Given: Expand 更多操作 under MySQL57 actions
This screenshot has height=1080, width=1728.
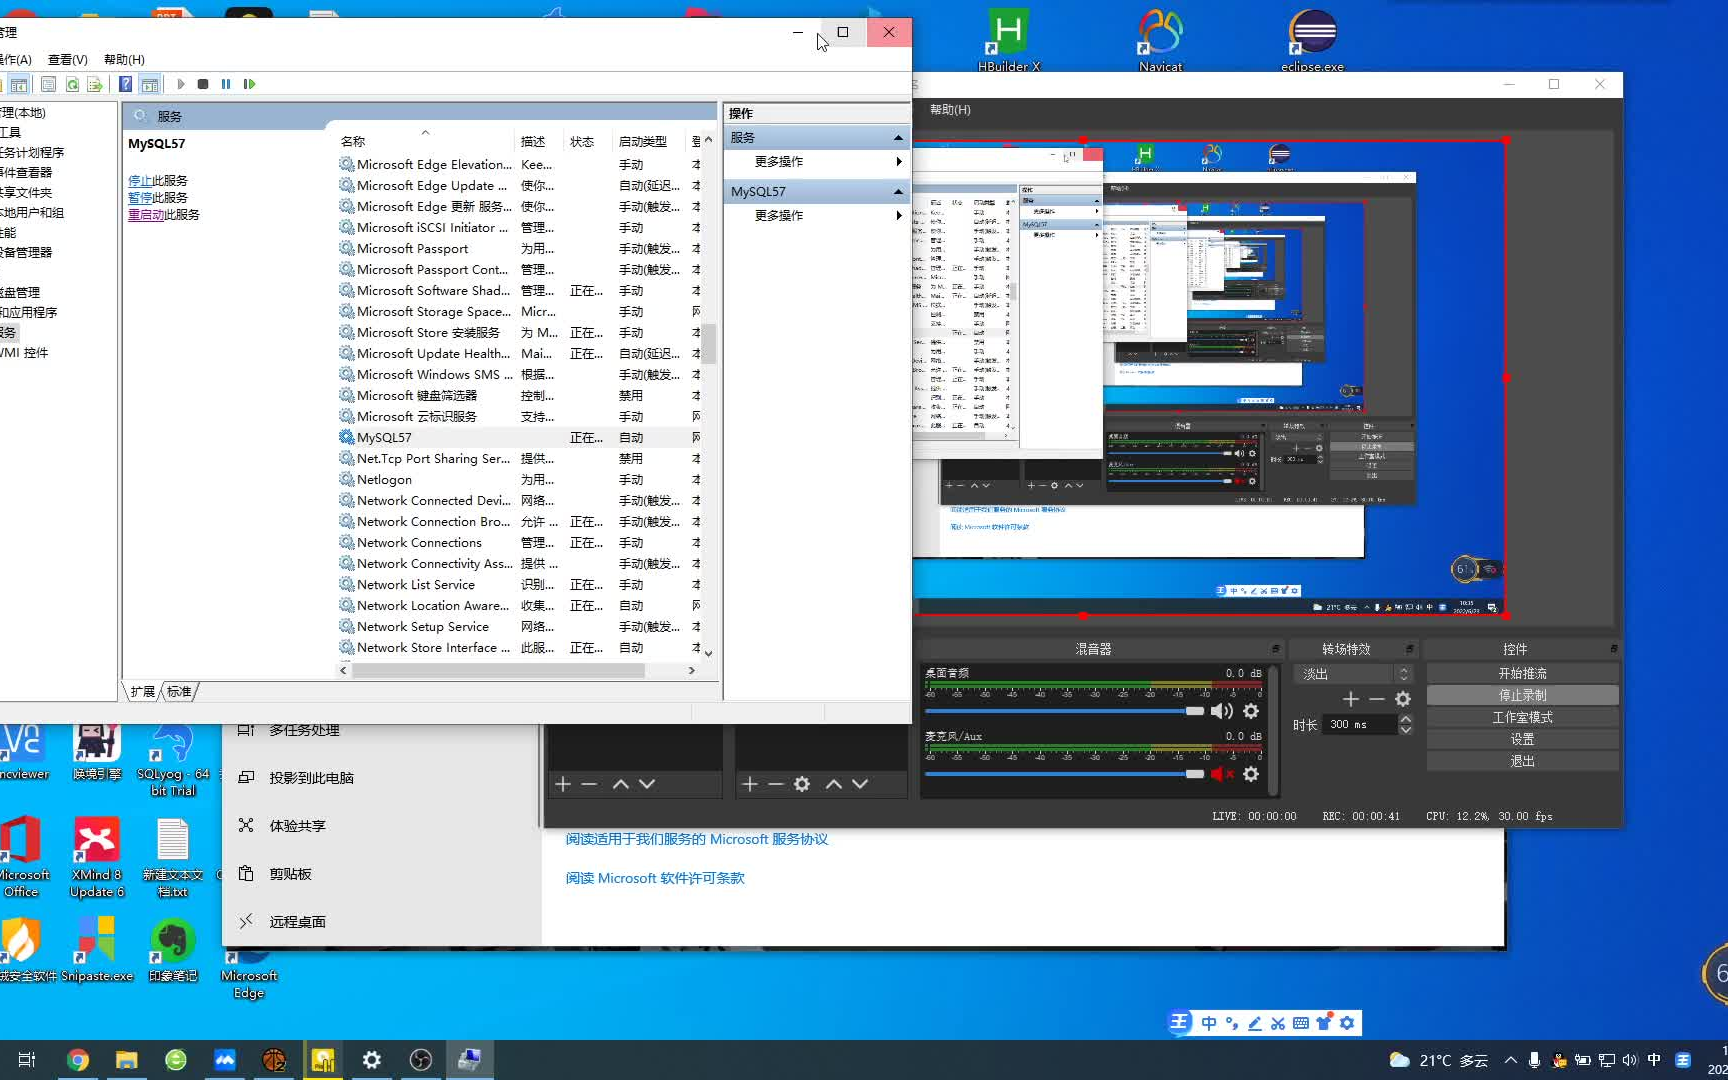Looking at the screenshot, I should 817,216.
